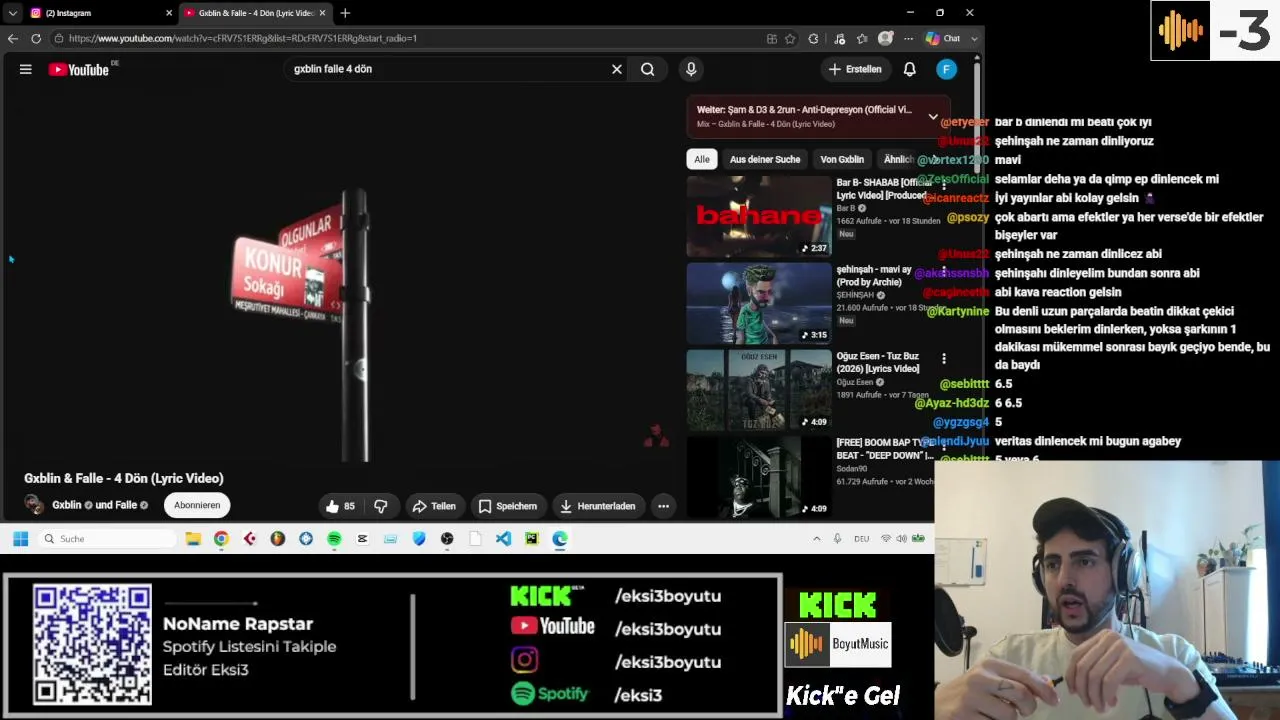Screen dimensions: 1280x720
Task: Reload the page in the browser
Action: click(x=36, y=38)
